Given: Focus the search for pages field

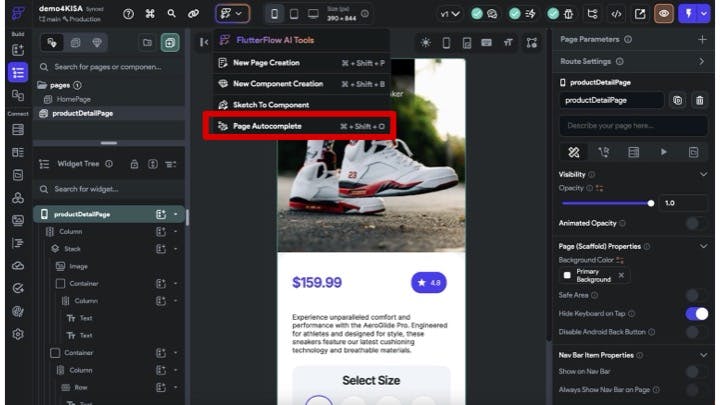Looking at the screenshot, I should pos(109,67).
